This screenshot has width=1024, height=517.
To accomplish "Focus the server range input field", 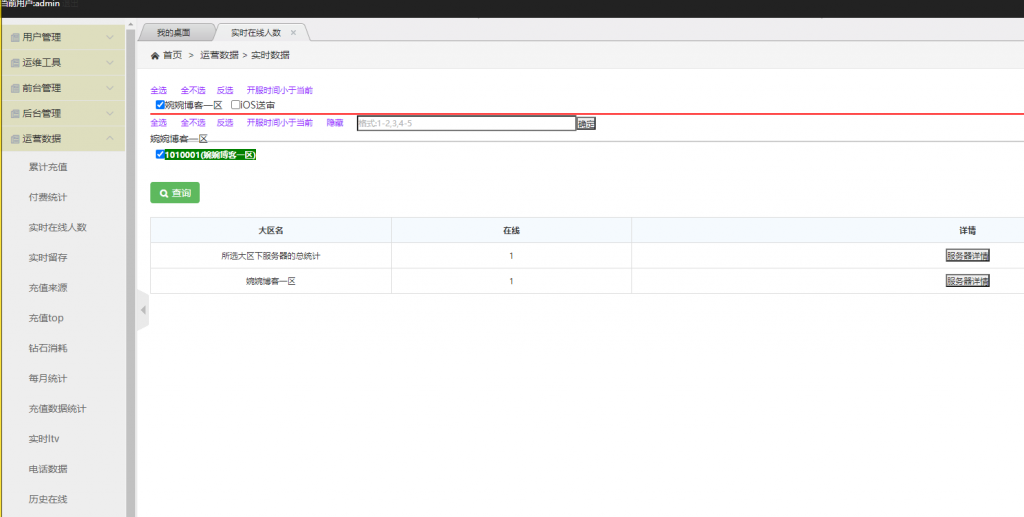I will (466, 124).
